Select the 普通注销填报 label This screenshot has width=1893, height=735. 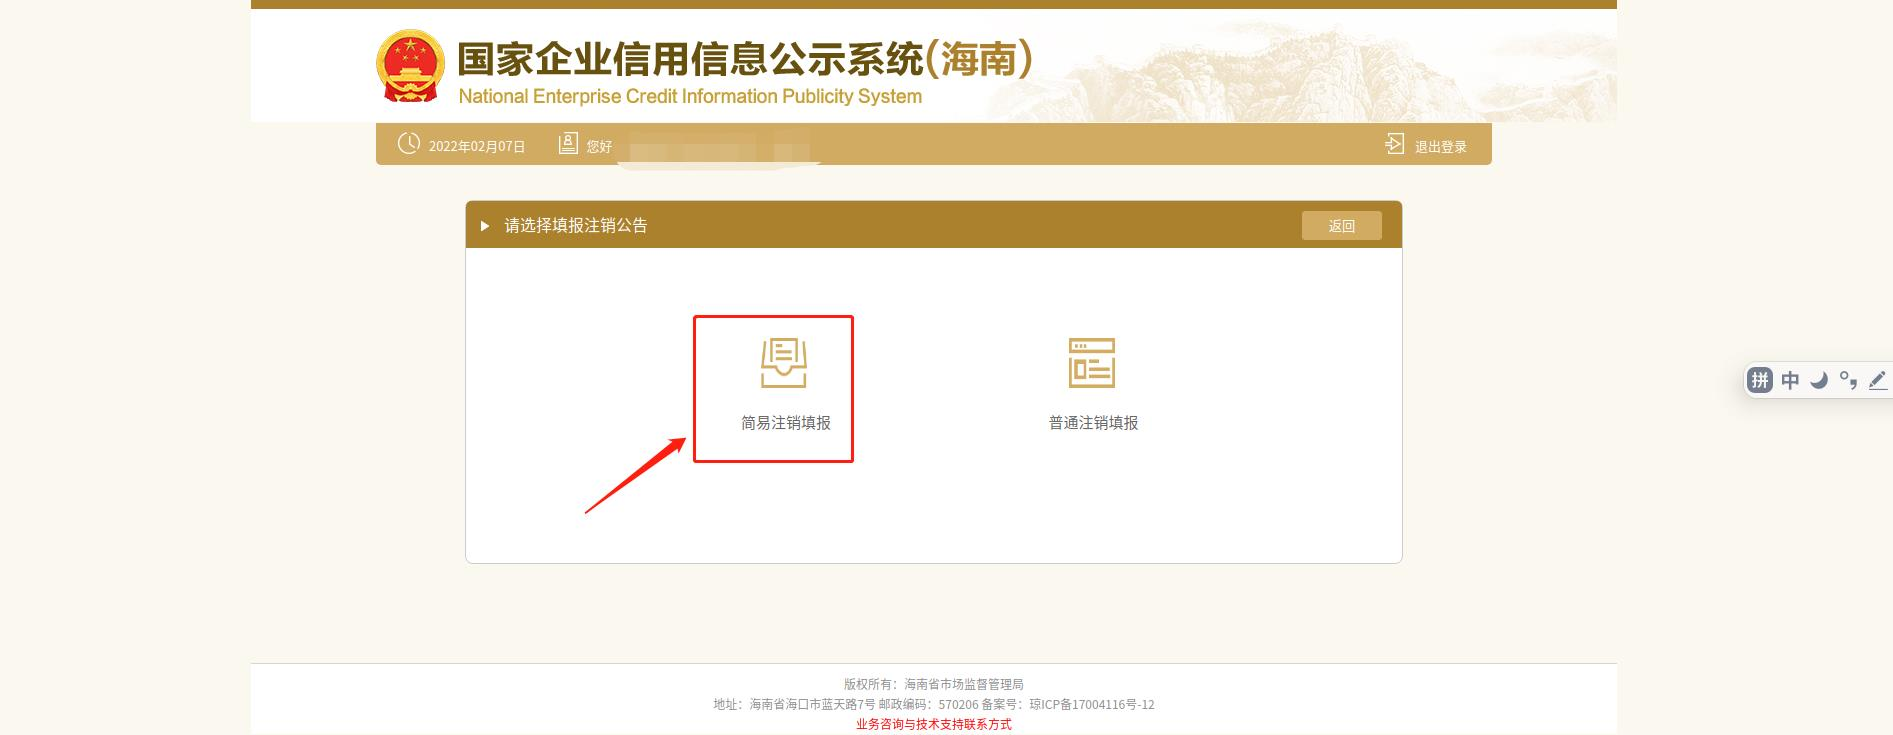click(1093, 423)
